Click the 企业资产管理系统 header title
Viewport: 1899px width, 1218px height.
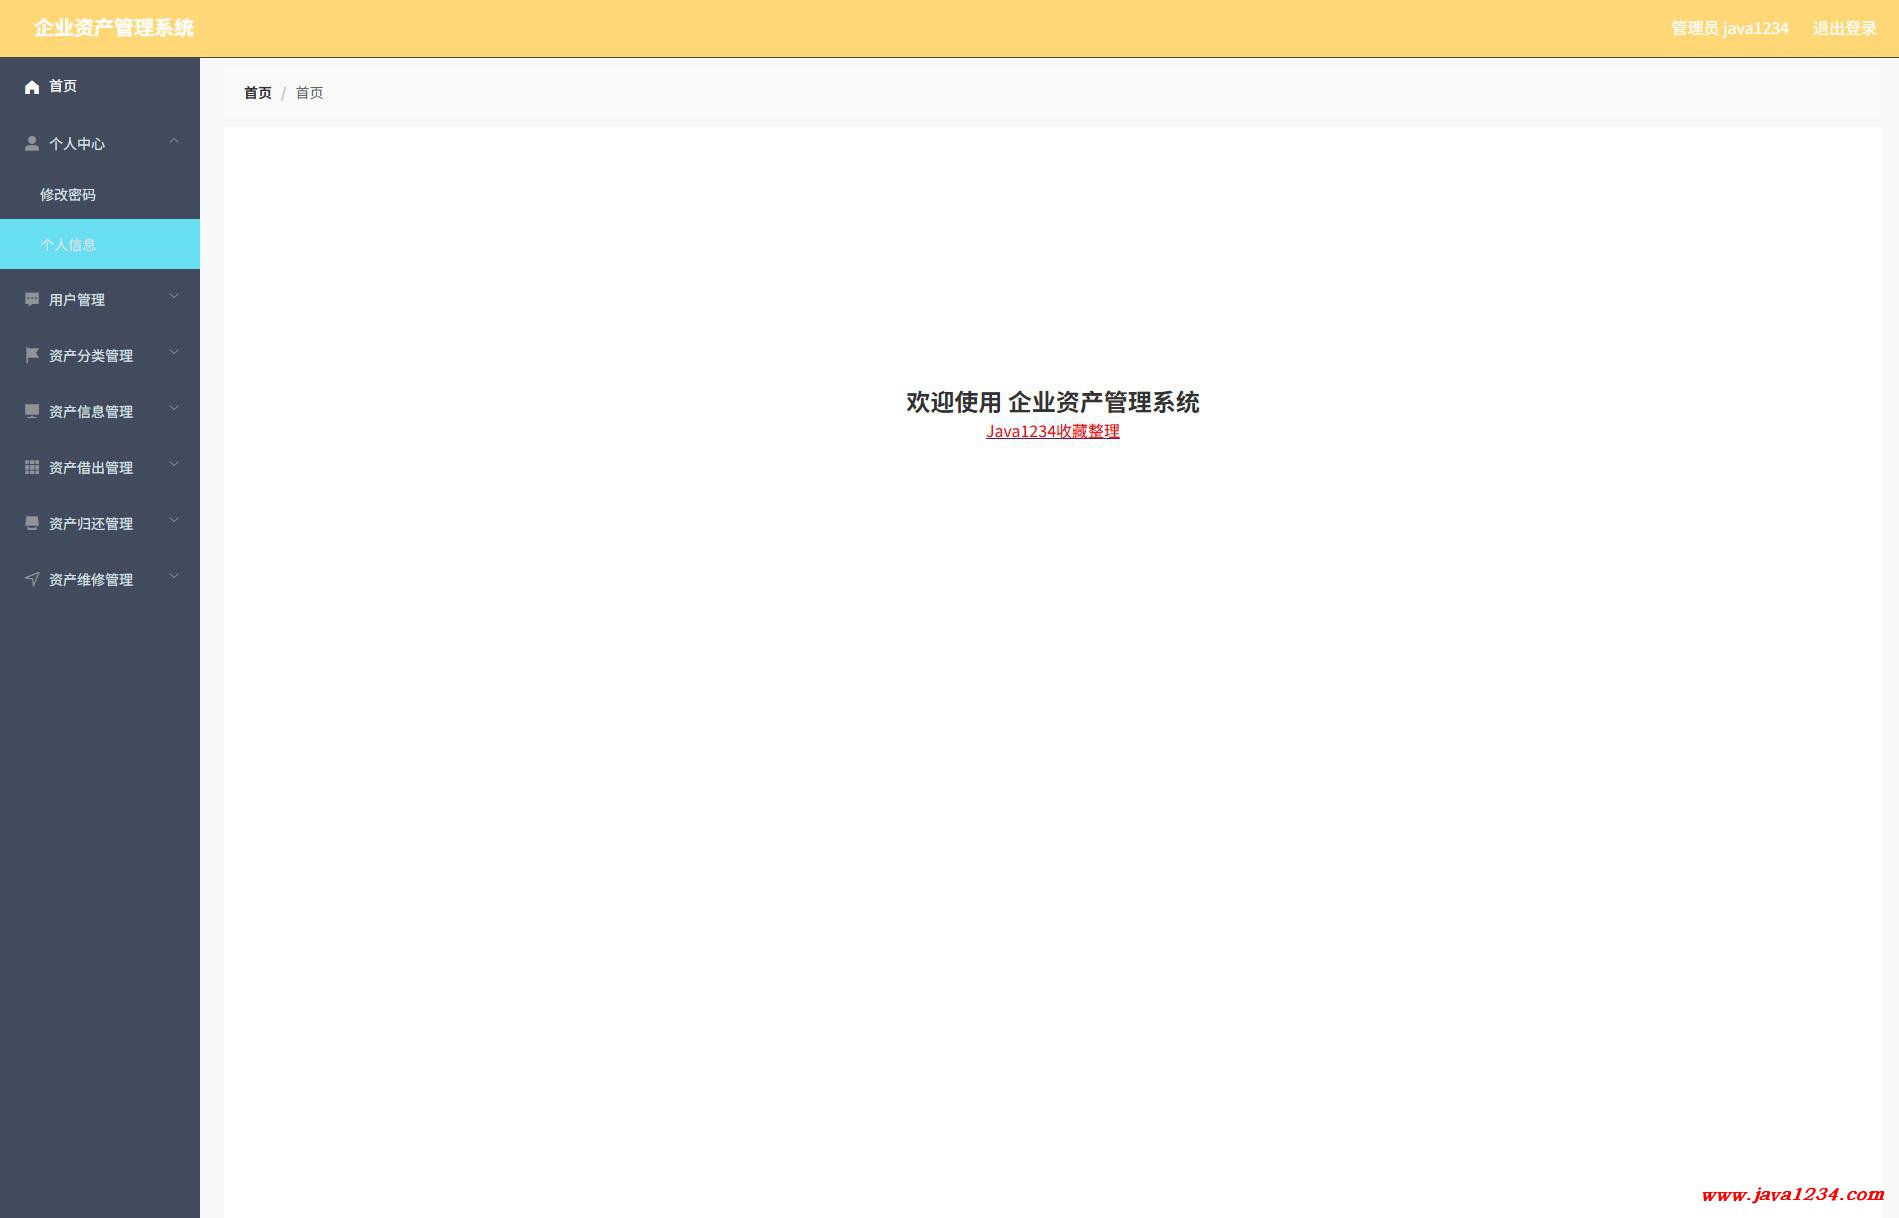(x=114, y=28)
